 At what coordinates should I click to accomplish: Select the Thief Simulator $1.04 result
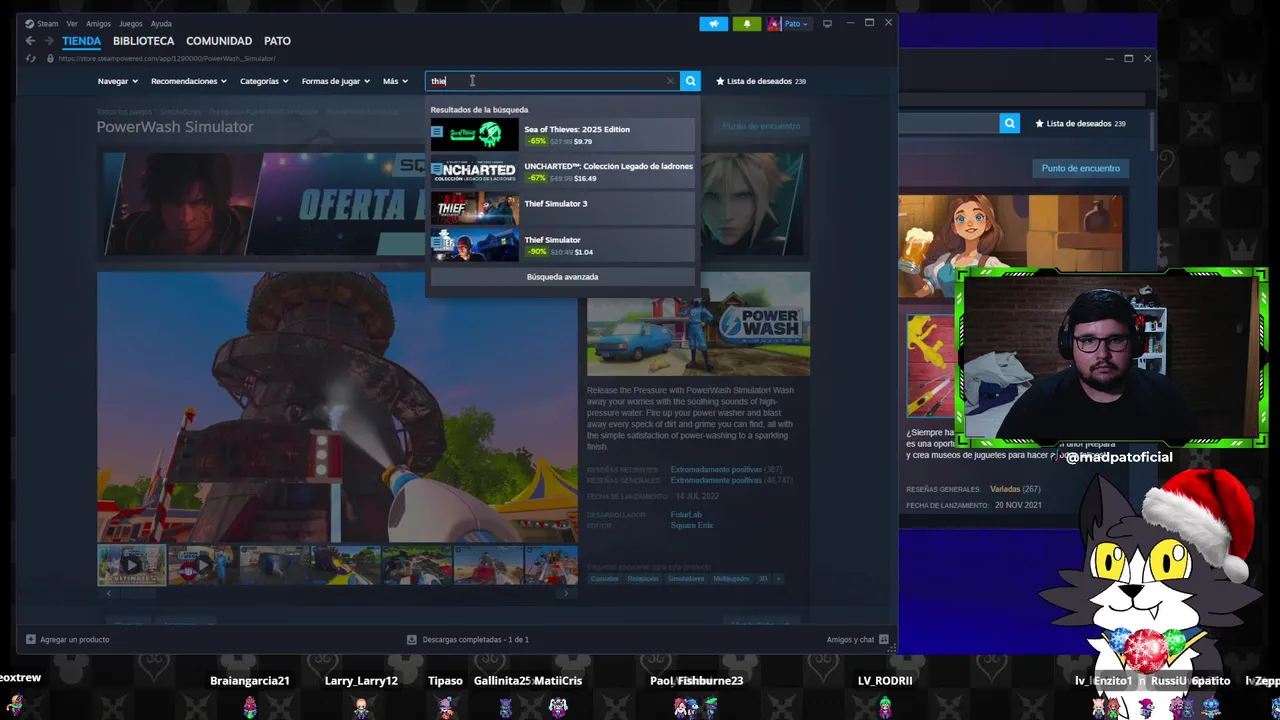click(562, 245)
